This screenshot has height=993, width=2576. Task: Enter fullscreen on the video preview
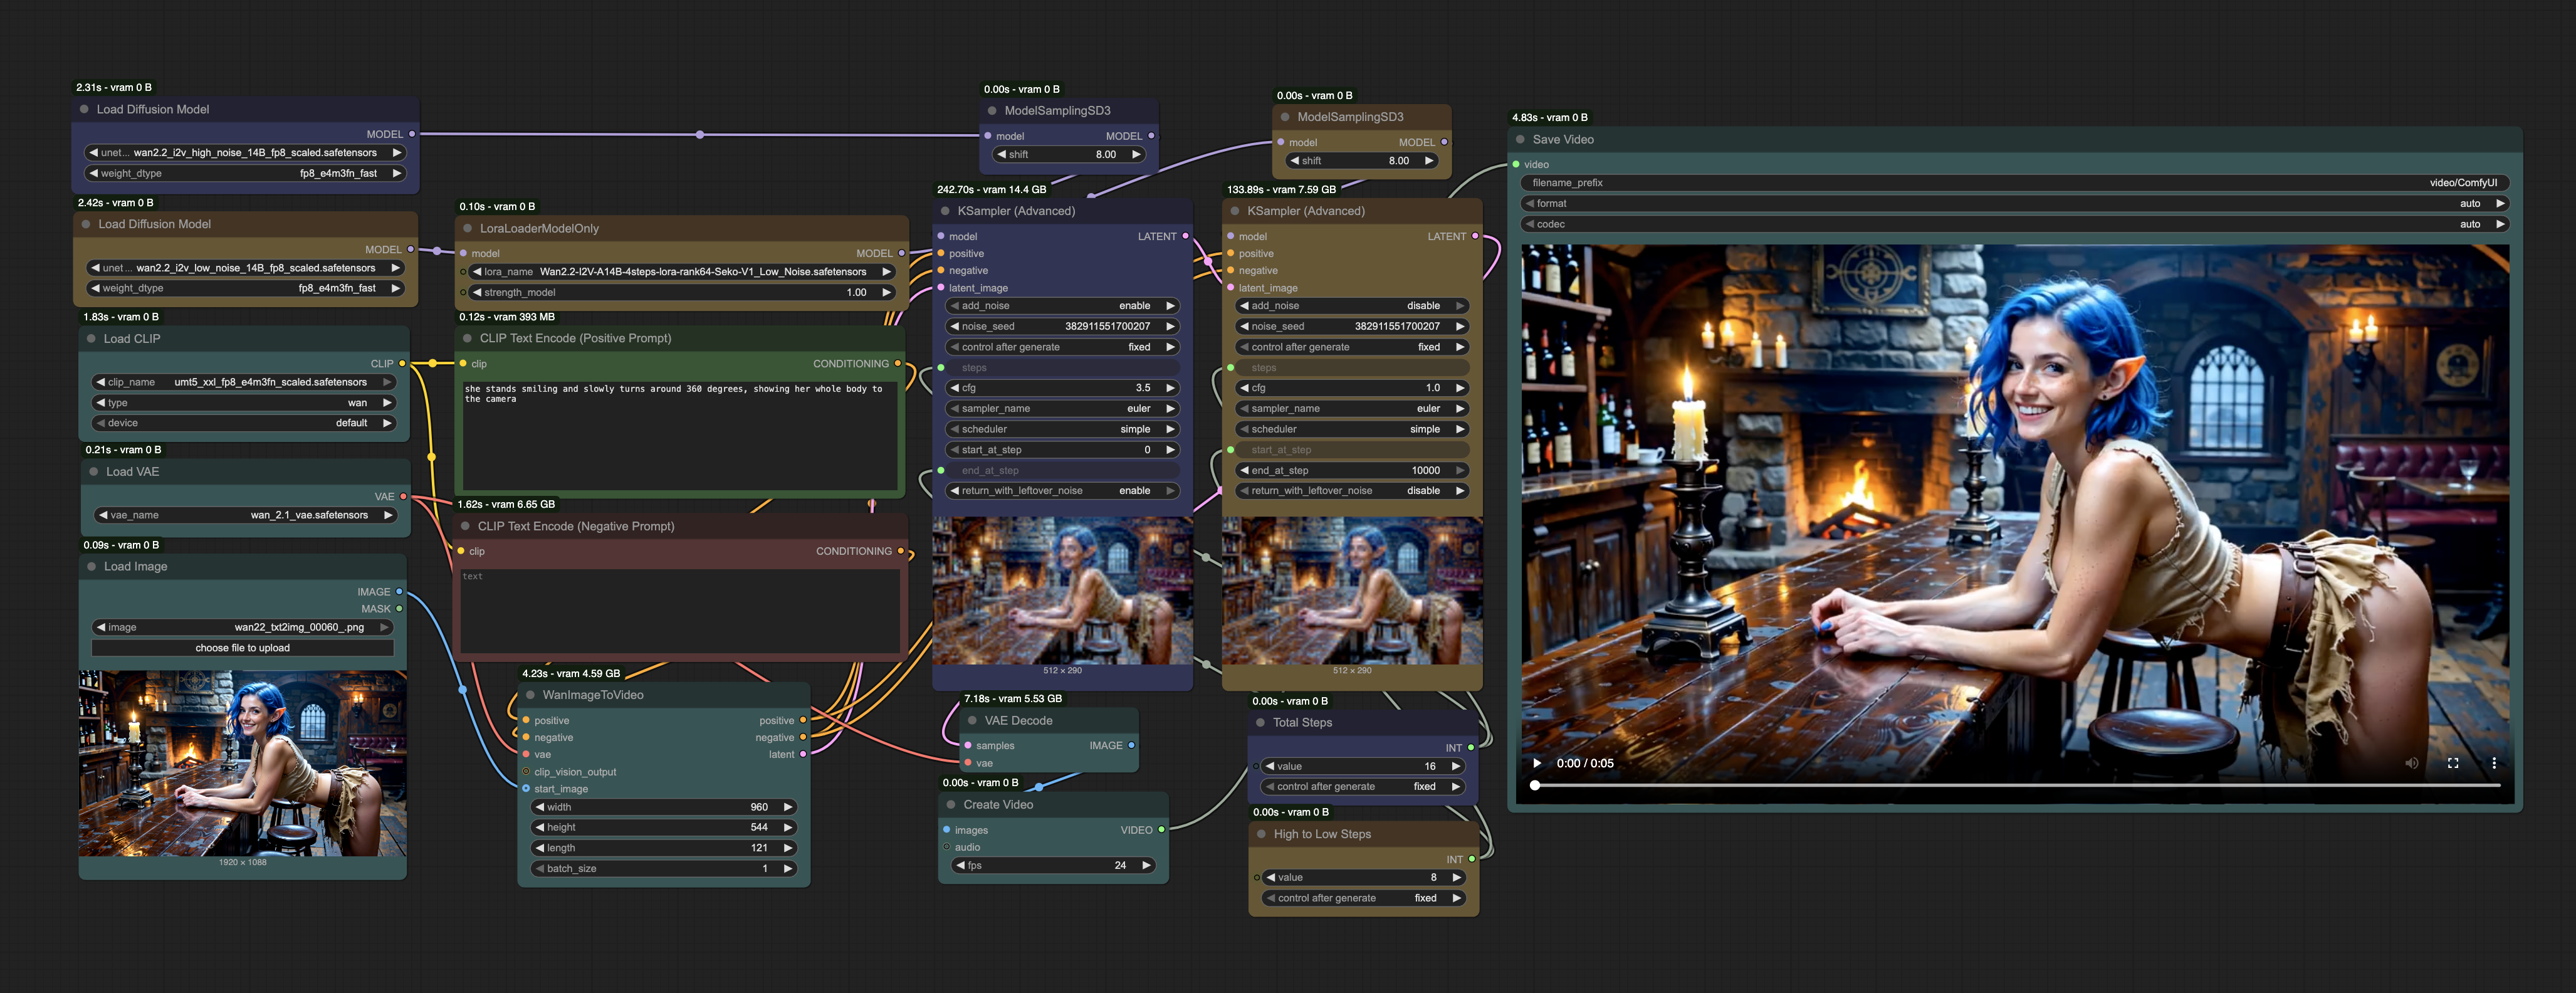[2453, 763]
